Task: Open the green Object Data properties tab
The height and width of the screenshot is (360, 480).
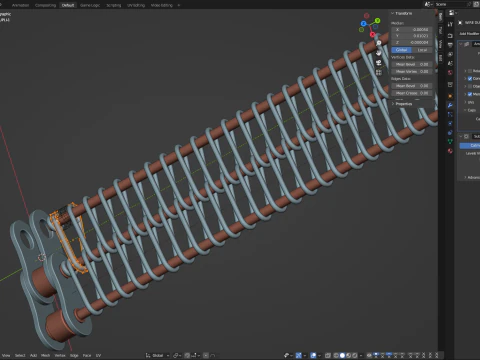Action: pyautogui.click(x=450, y=141)
